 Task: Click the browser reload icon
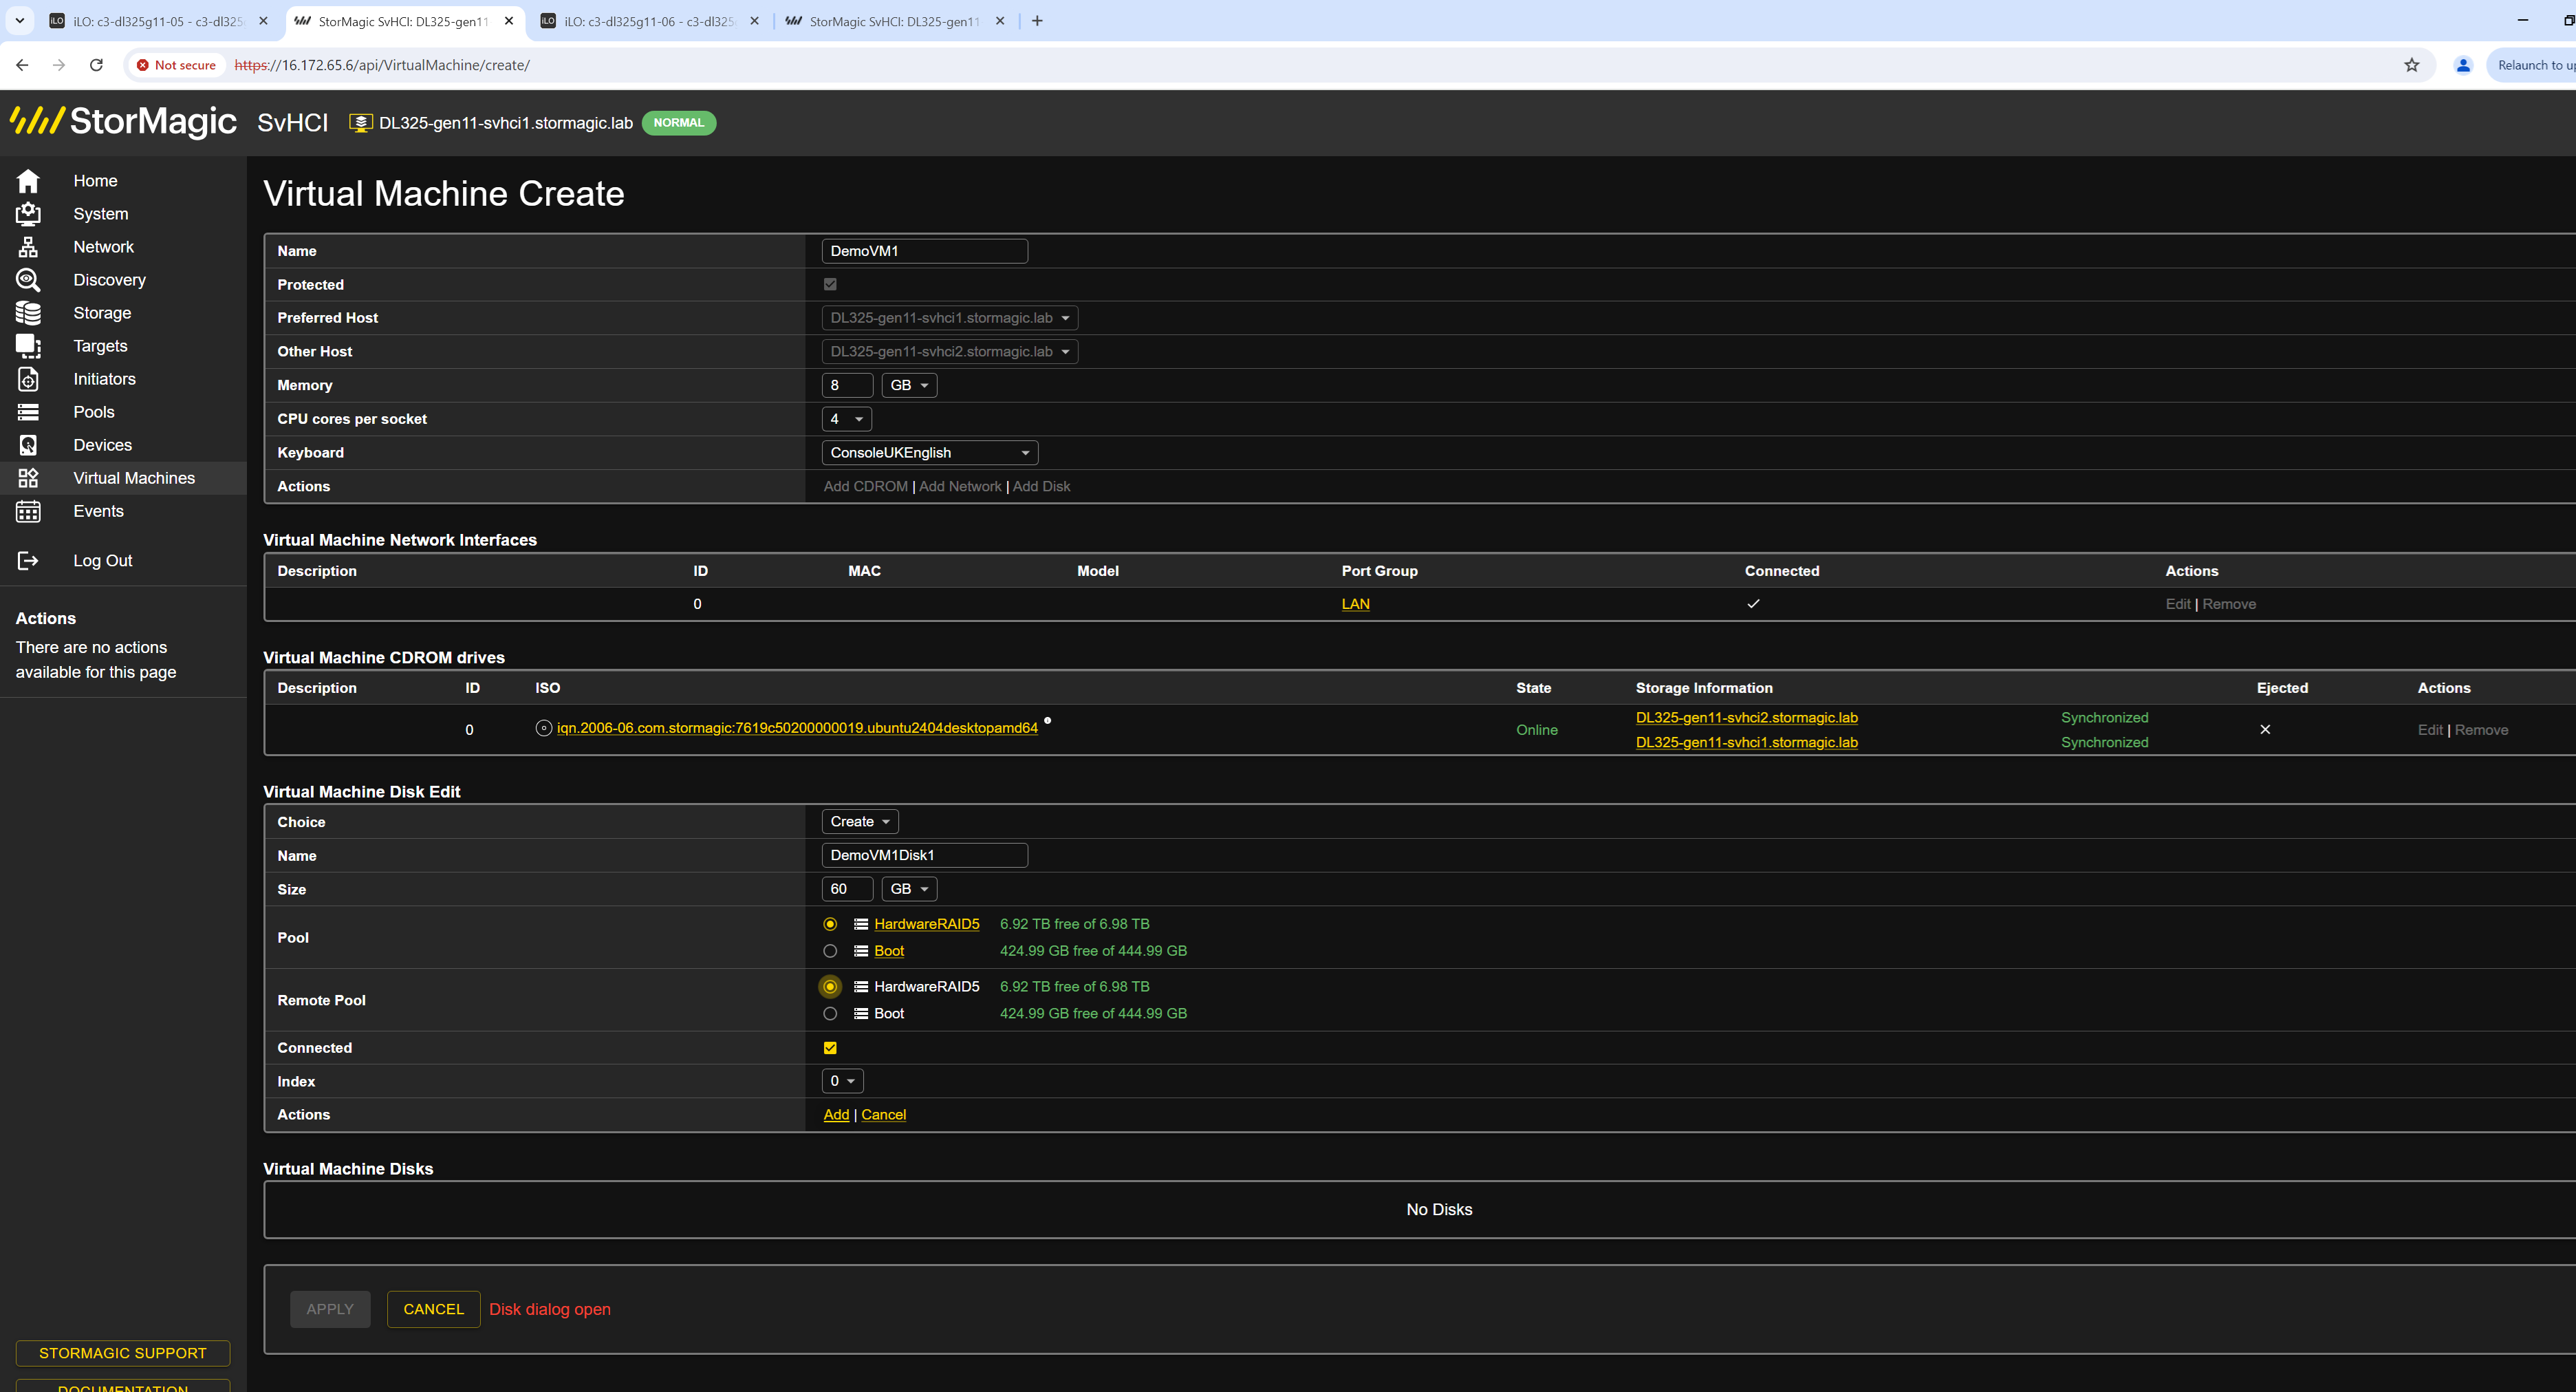pyautogui.click(x=96, y=65)
